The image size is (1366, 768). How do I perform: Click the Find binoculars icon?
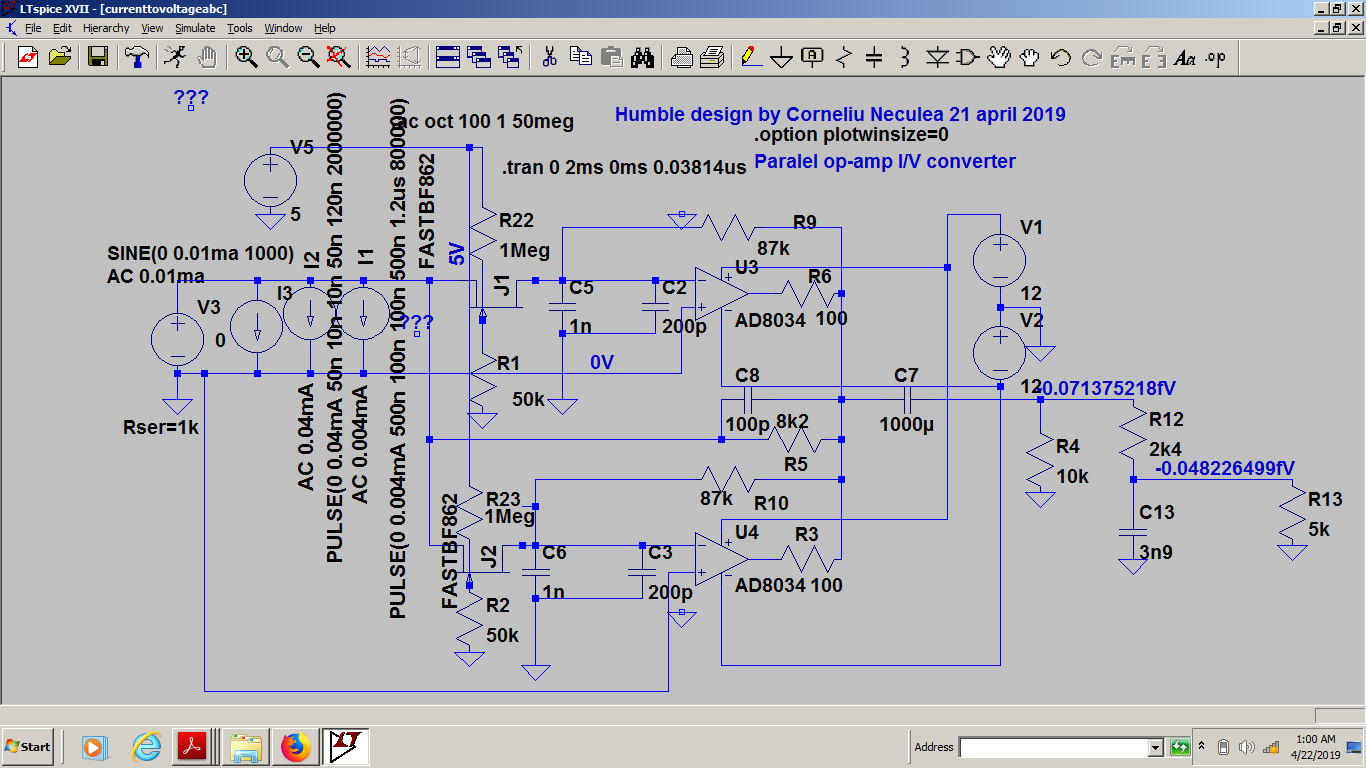click(x=642, y=57)
